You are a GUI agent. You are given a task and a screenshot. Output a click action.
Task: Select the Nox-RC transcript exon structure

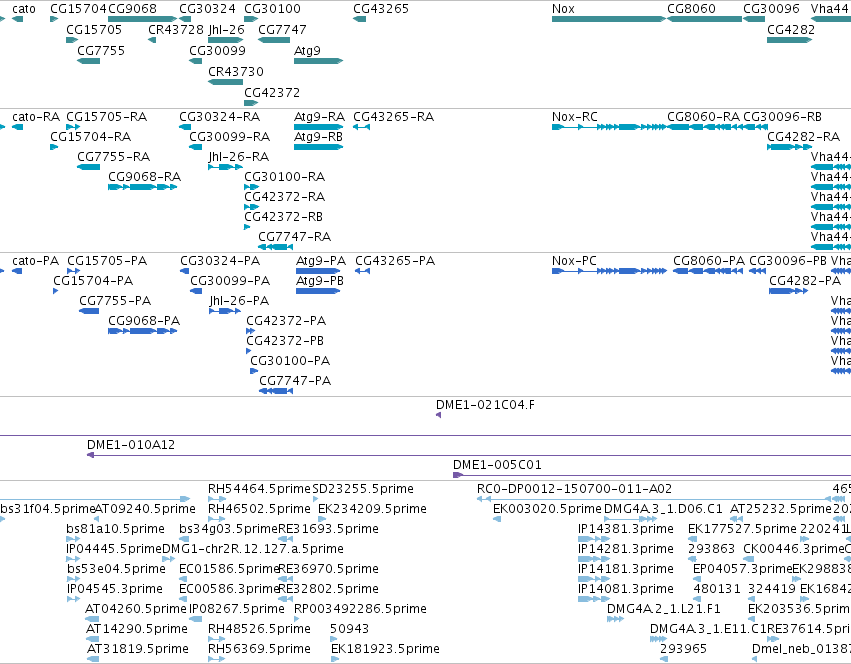pos(609,127)
